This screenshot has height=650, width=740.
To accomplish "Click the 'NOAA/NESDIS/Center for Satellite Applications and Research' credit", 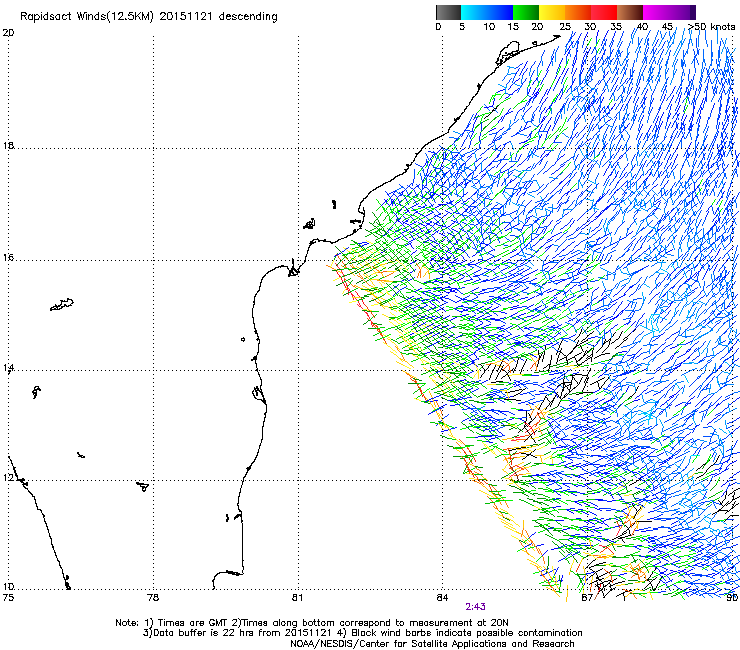I will pyautogui.click(x=432, y=644).
